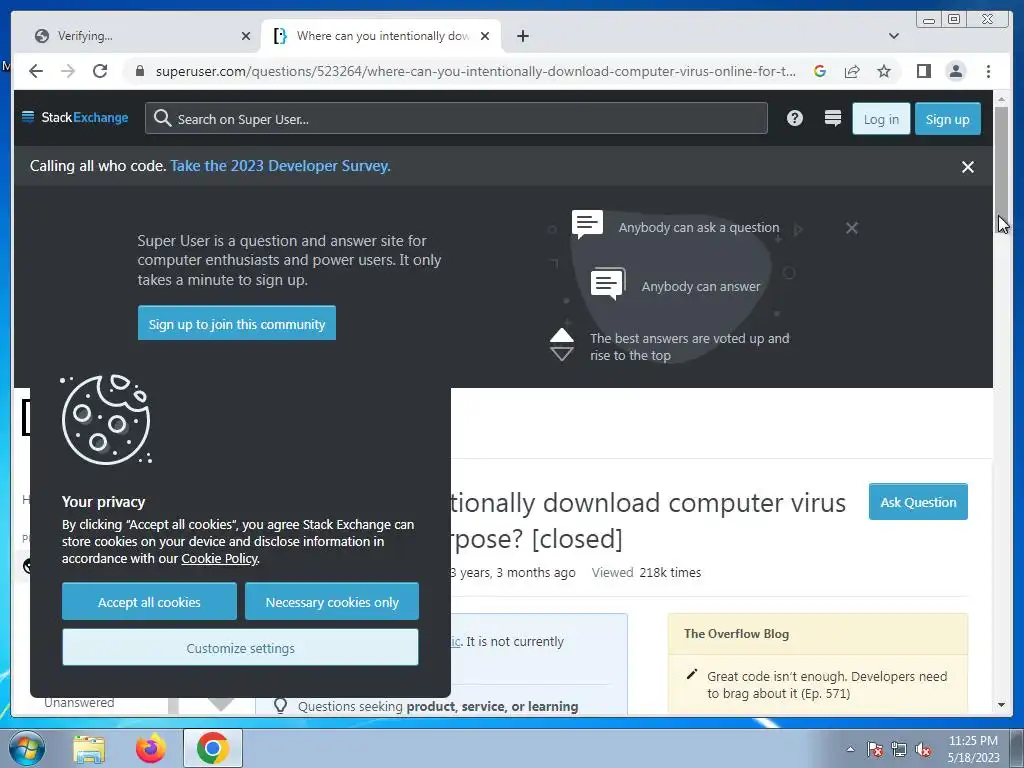Click the Ask Question button

(918, 502)
